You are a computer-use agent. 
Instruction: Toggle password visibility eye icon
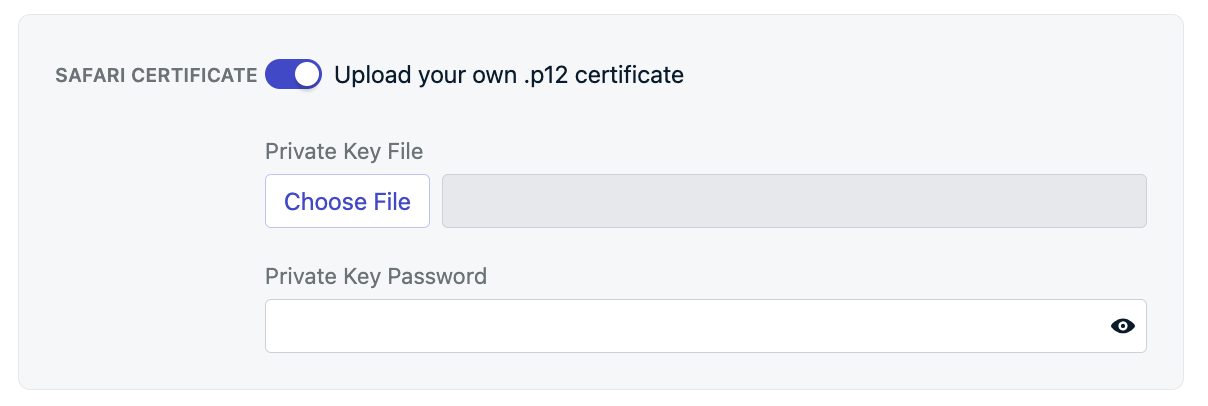pyautogui.click(x=1123, y=326)
